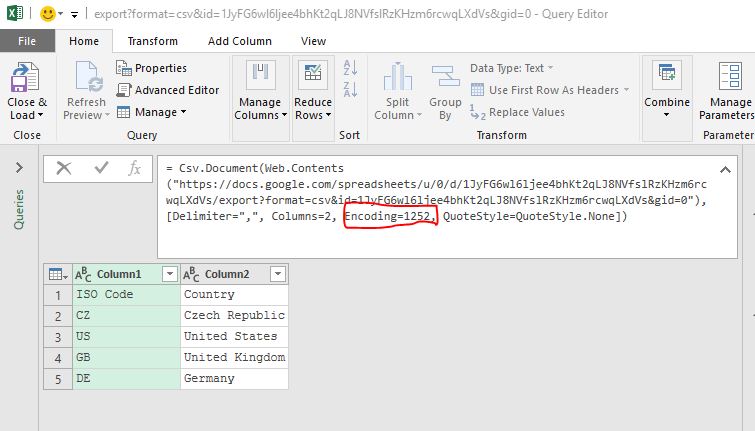Open query Properties
Viewport: 755px width, 431px height.
pyautogui.click(x=151, y=68)
